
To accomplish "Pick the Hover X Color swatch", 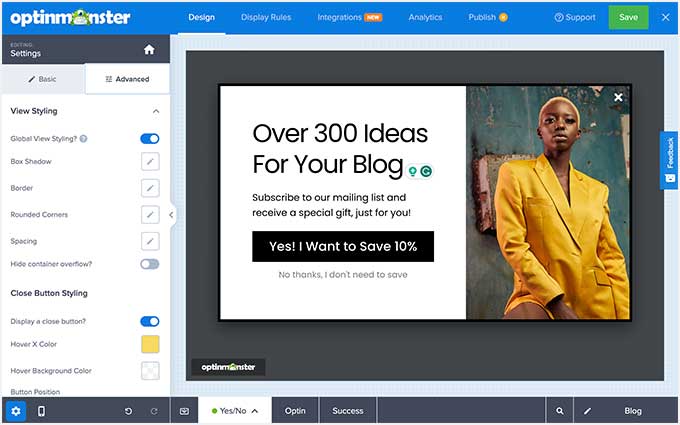I will (150, 345).
